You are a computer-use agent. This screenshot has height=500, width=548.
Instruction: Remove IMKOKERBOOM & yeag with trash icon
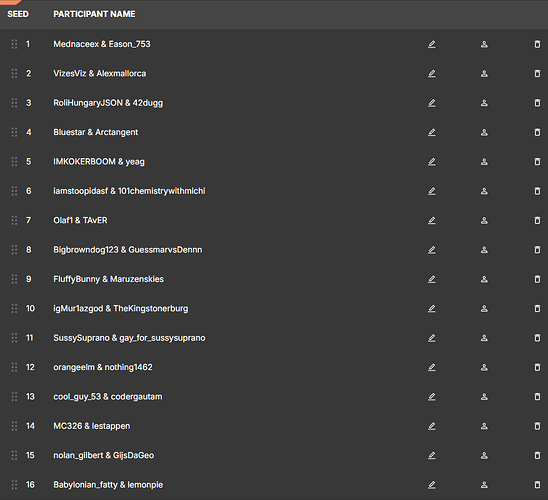tap(537, 162)
